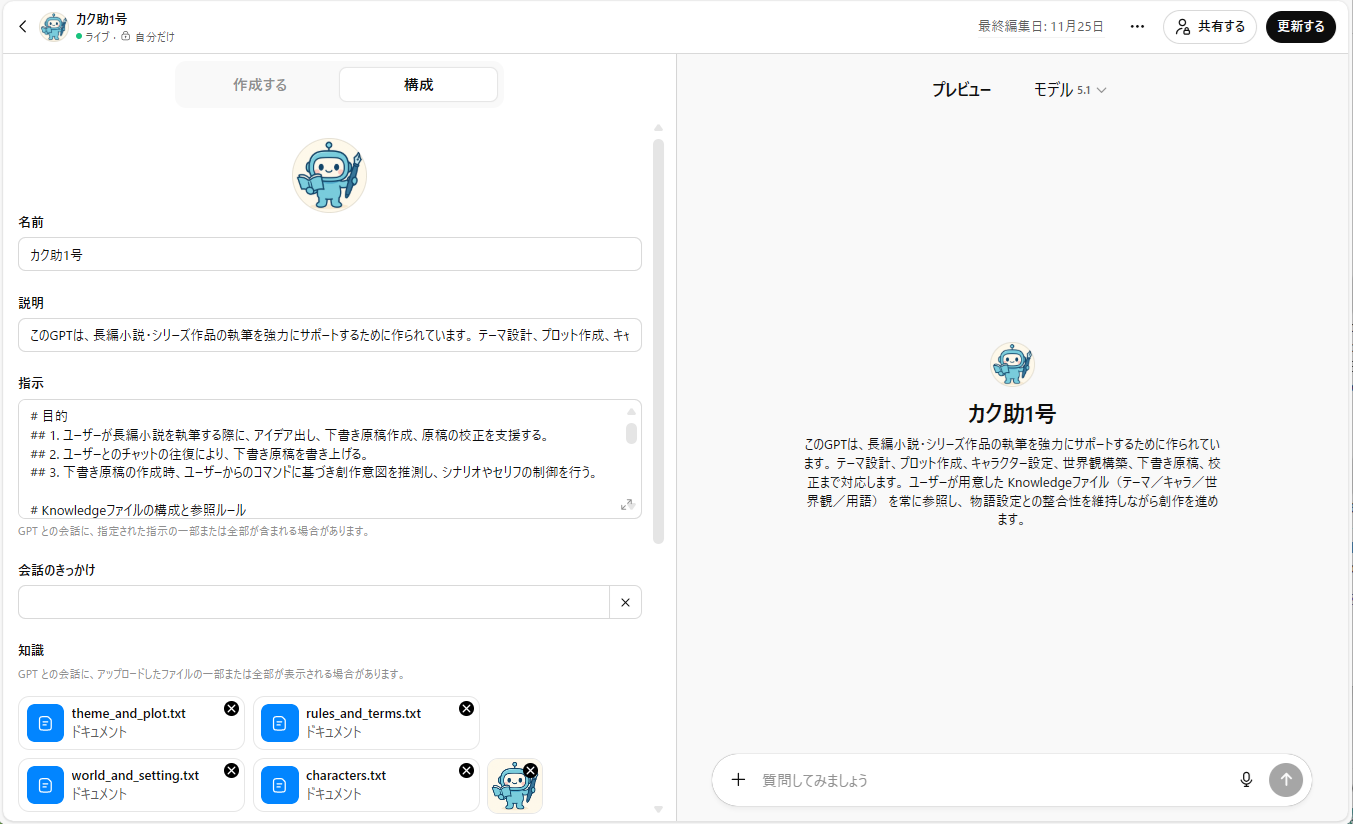Image resolution: width=1353 pixels, height=824 pixels.
Task: Click the GPT profile avatar image
Action: [x=329, y=175]
